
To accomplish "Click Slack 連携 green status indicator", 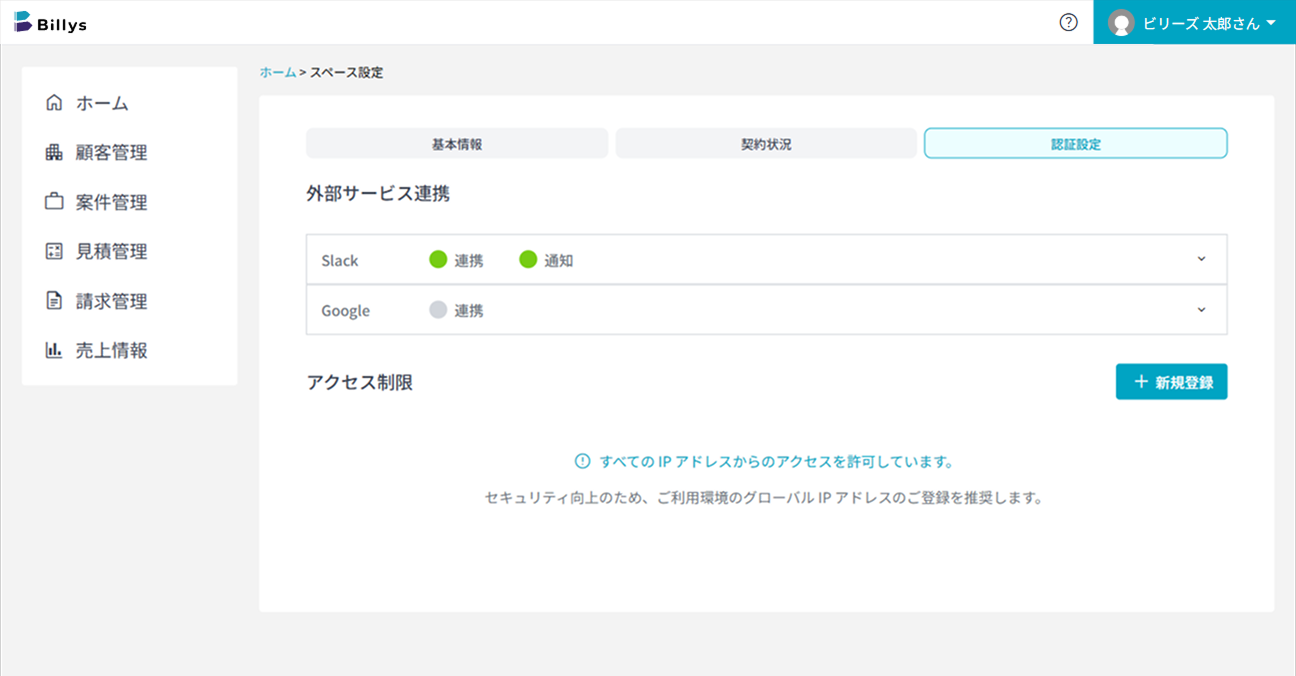I will coord(437,260).
